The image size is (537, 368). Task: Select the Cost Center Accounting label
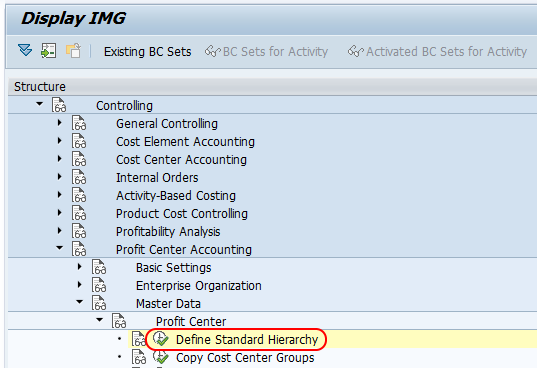[181, 160]
